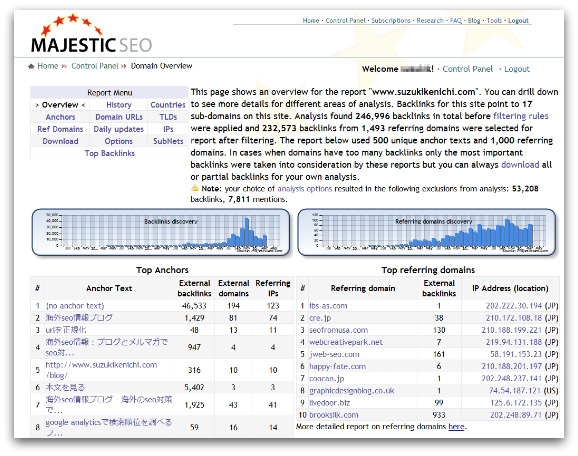Follow the 'here' link for detailed report
This screenshot has height=456, width=578.
[456, 427]
